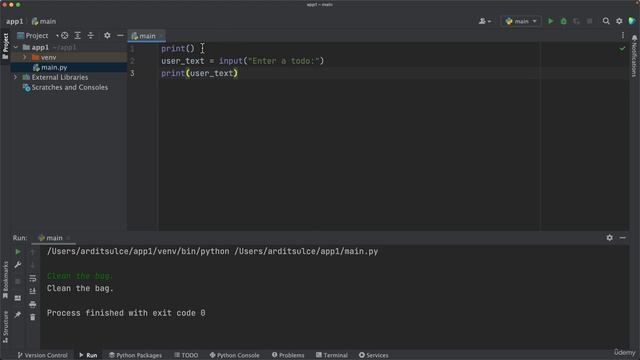This screenshot has width=640, height=360.
Task: Run main with the top toolbar play icon
Action: click(551, 21)
